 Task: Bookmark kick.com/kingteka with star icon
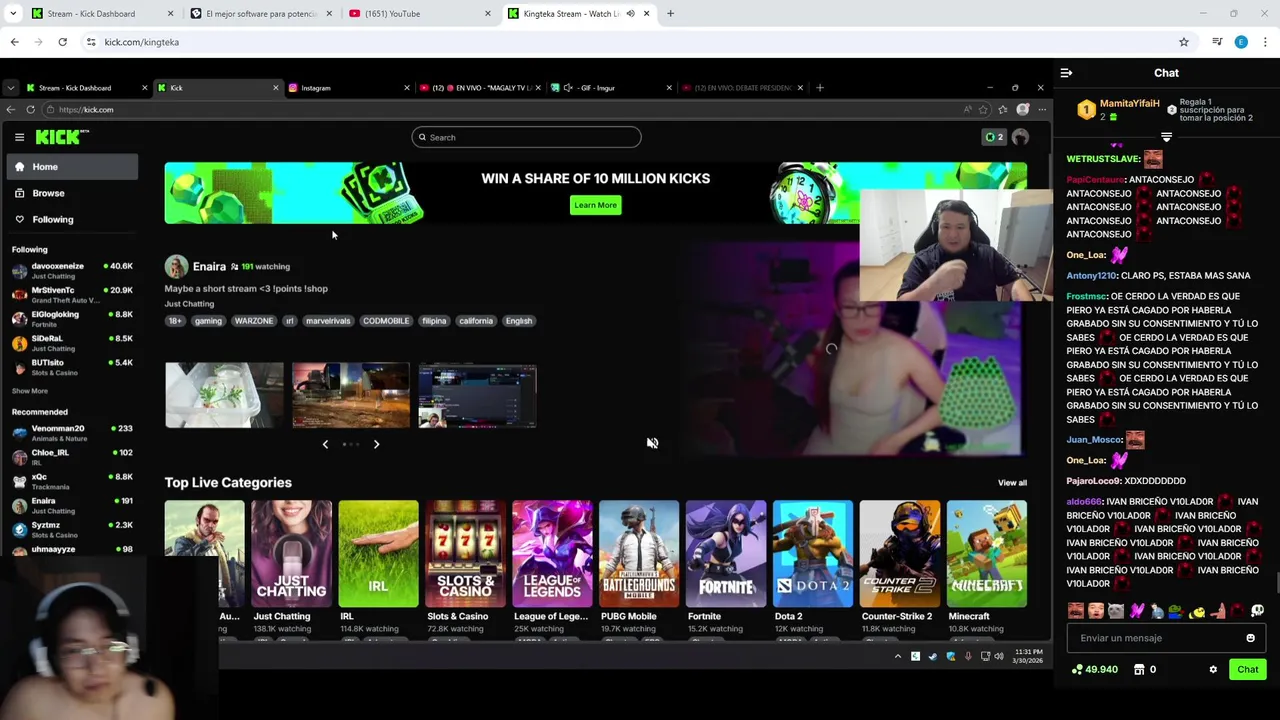[1184, 42]
